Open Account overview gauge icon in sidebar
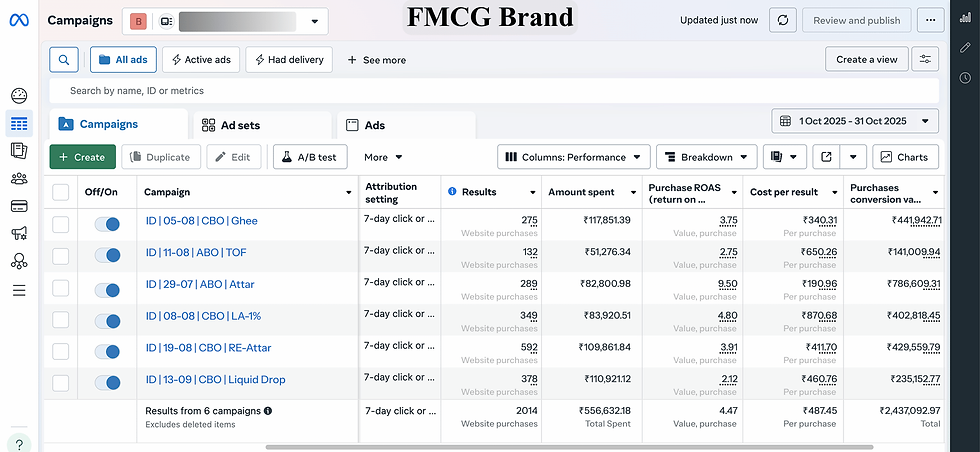This screenshot has width=980, height=452. [x=19, y=96]
